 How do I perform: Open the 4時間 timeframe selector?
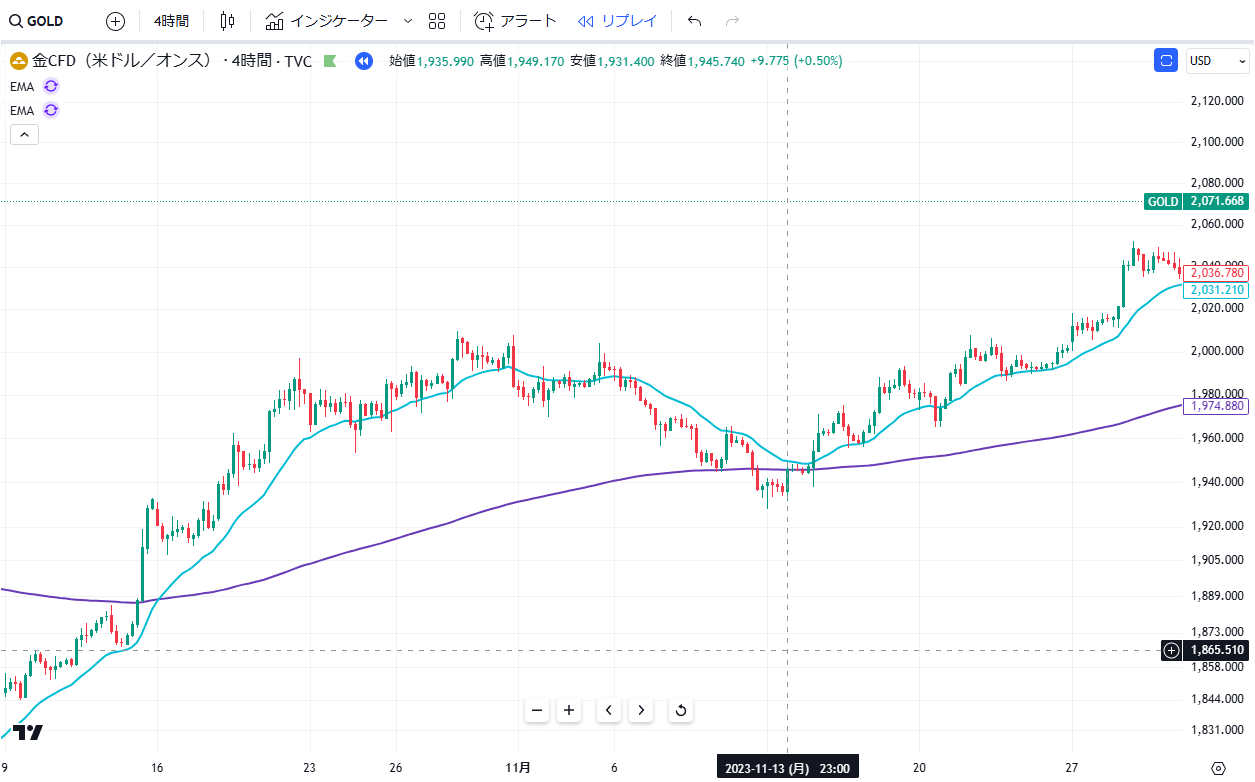click(x=171, y=21)
